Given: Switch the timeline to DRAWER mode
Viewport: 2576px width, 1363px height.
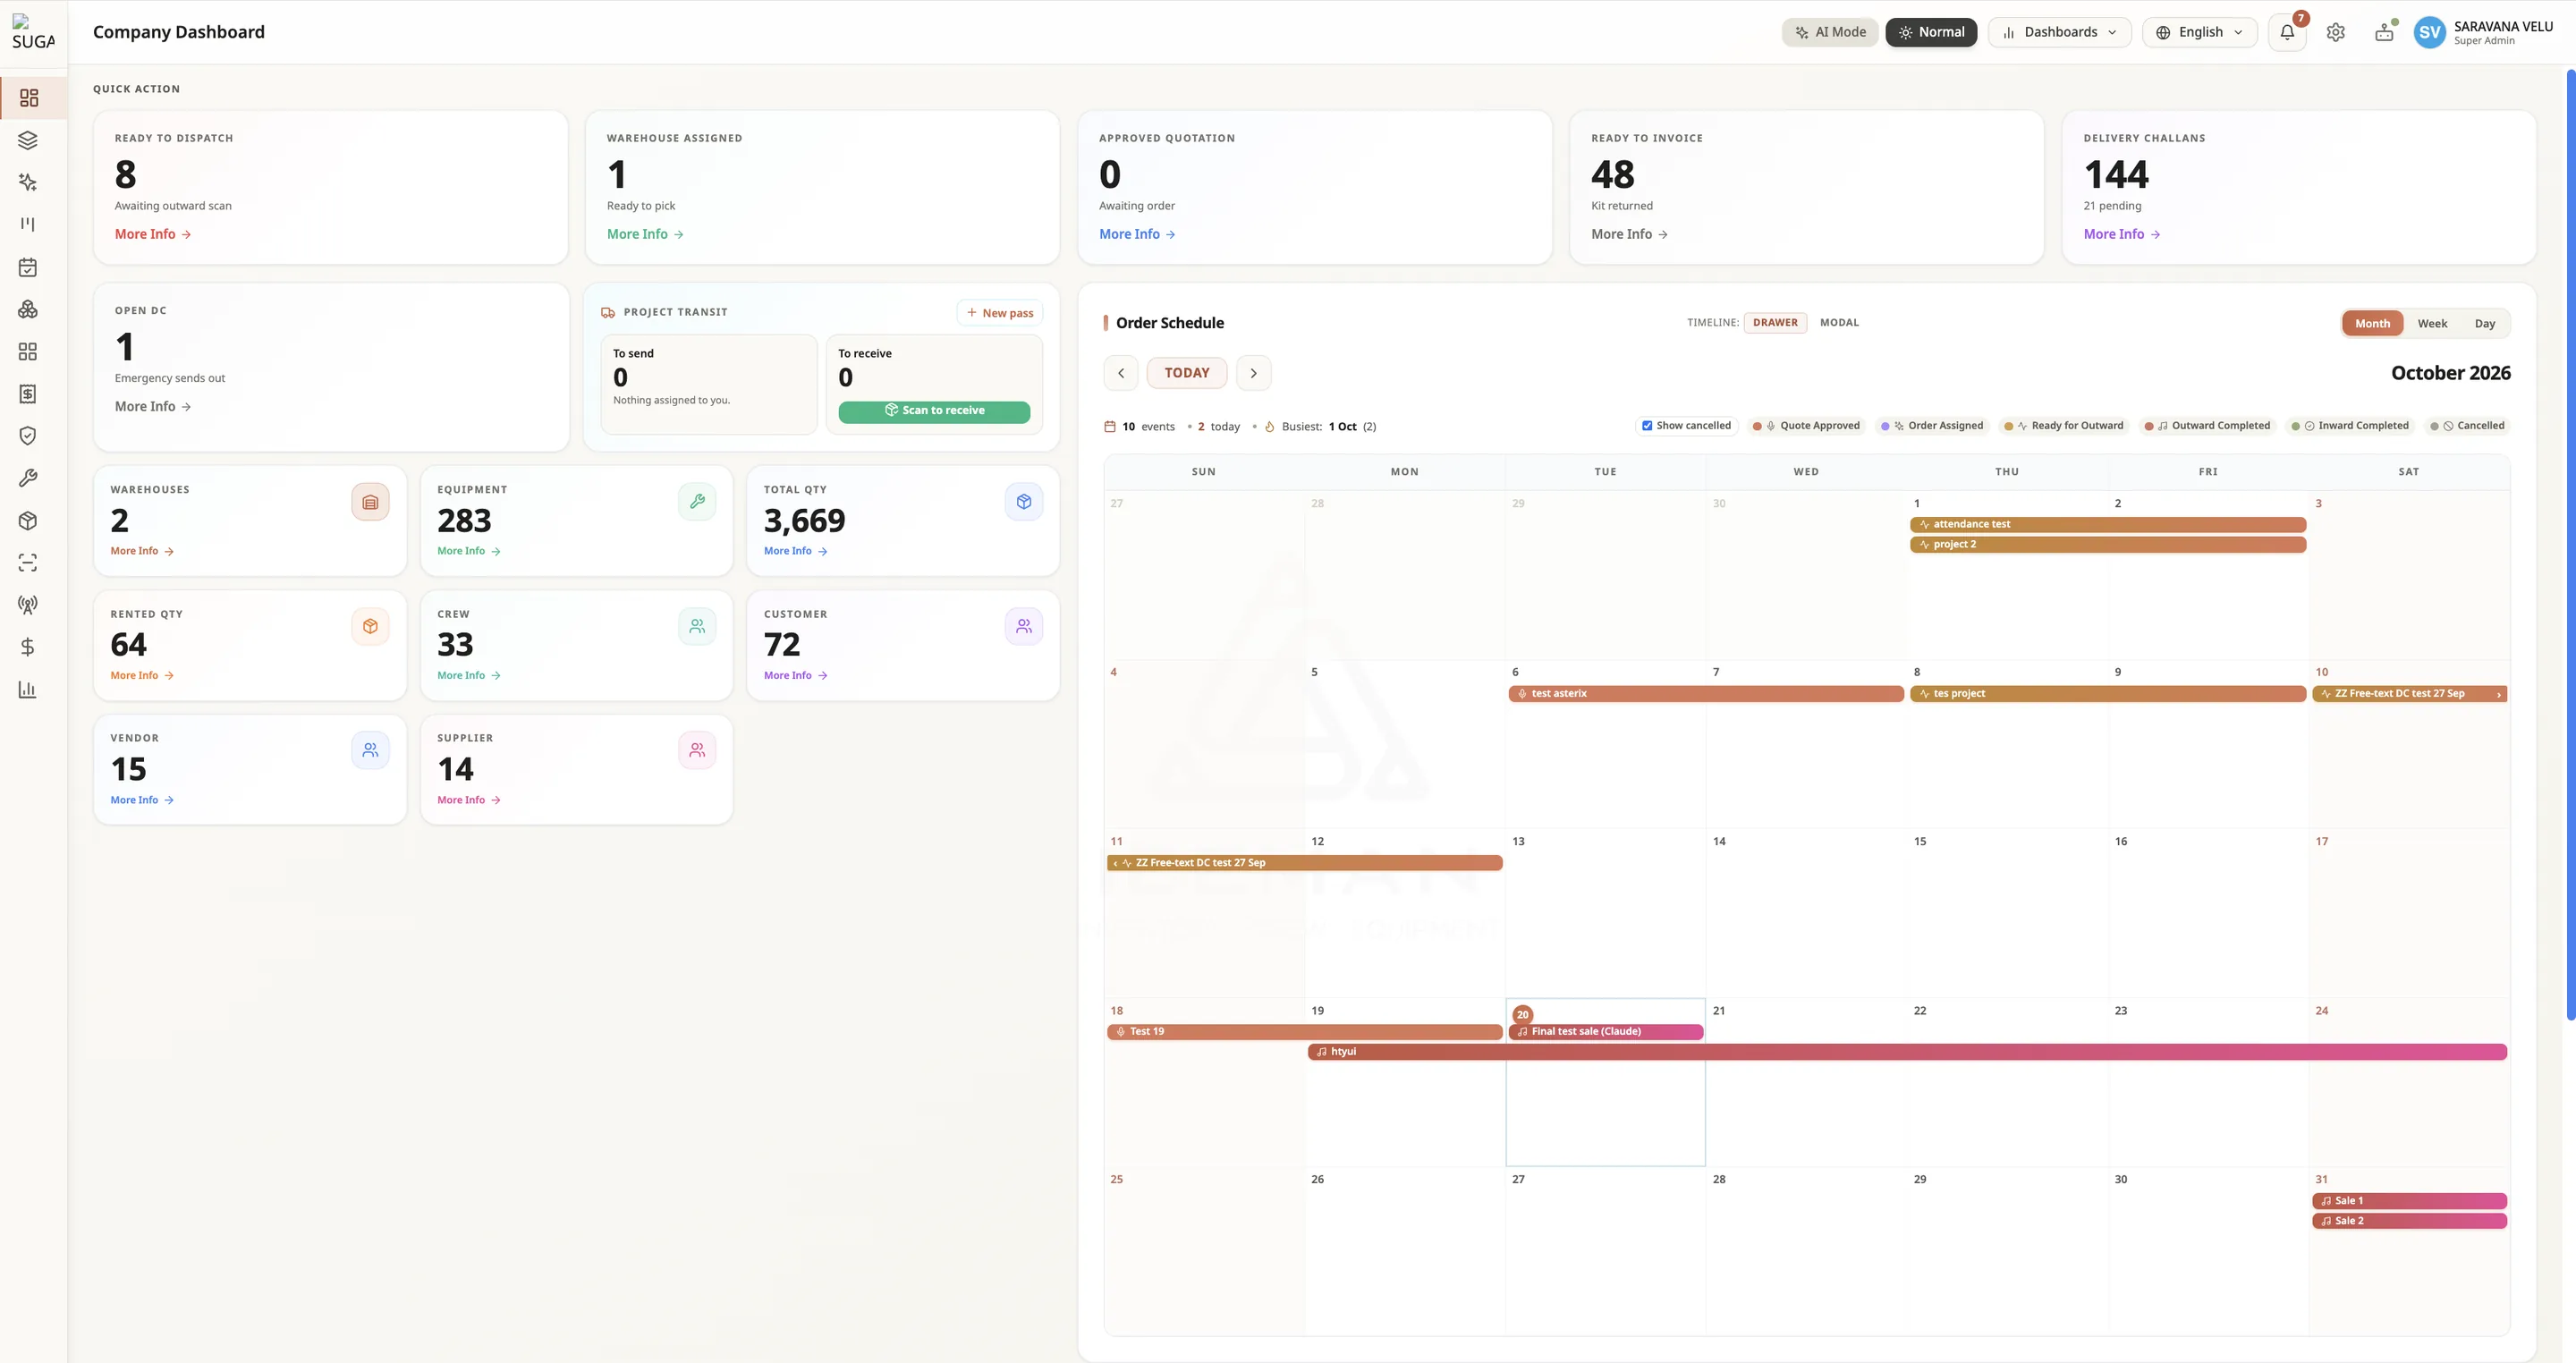Looking at the screenshot, I should (1775, 322).
